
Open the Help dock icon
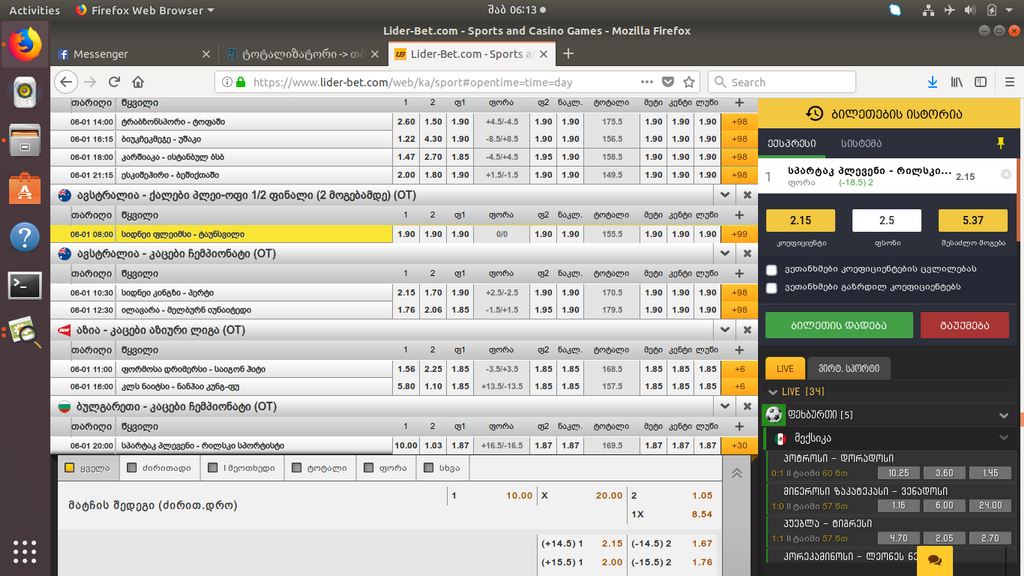tap(25, 237)
